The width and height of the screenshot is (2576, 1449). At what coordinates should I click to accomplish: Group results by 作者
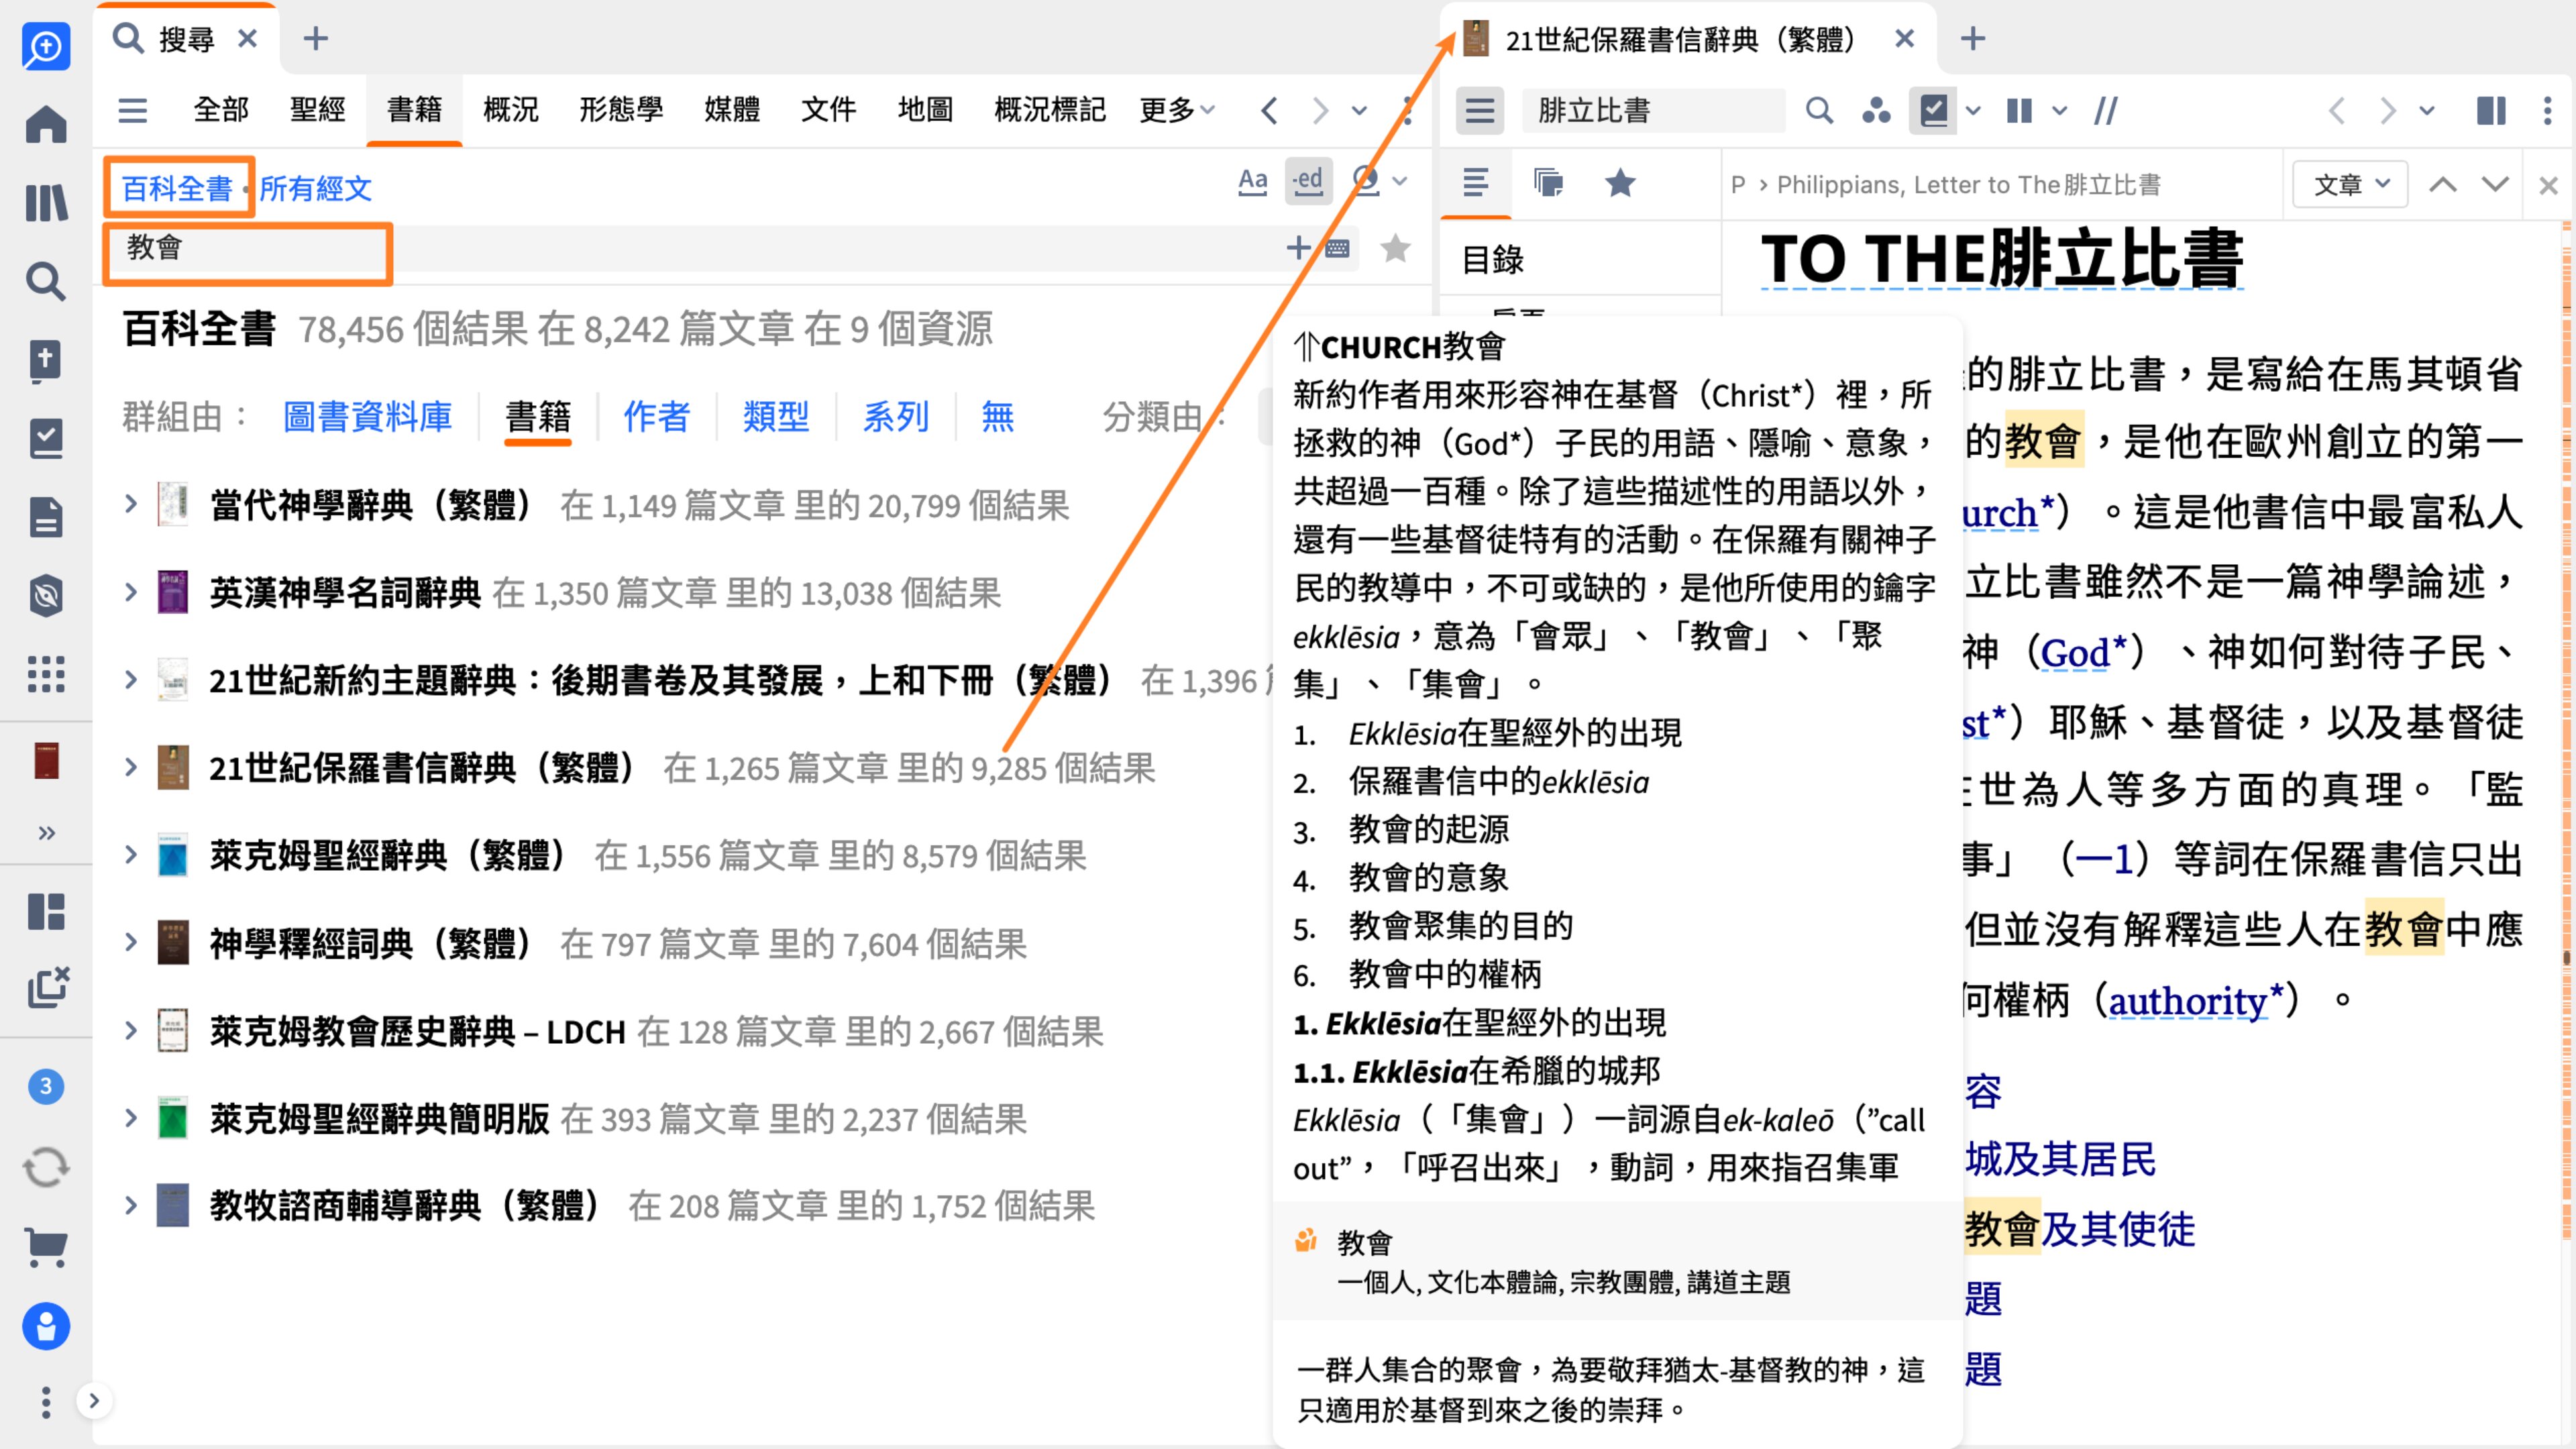pyautogui.click(x=656, y=416)
